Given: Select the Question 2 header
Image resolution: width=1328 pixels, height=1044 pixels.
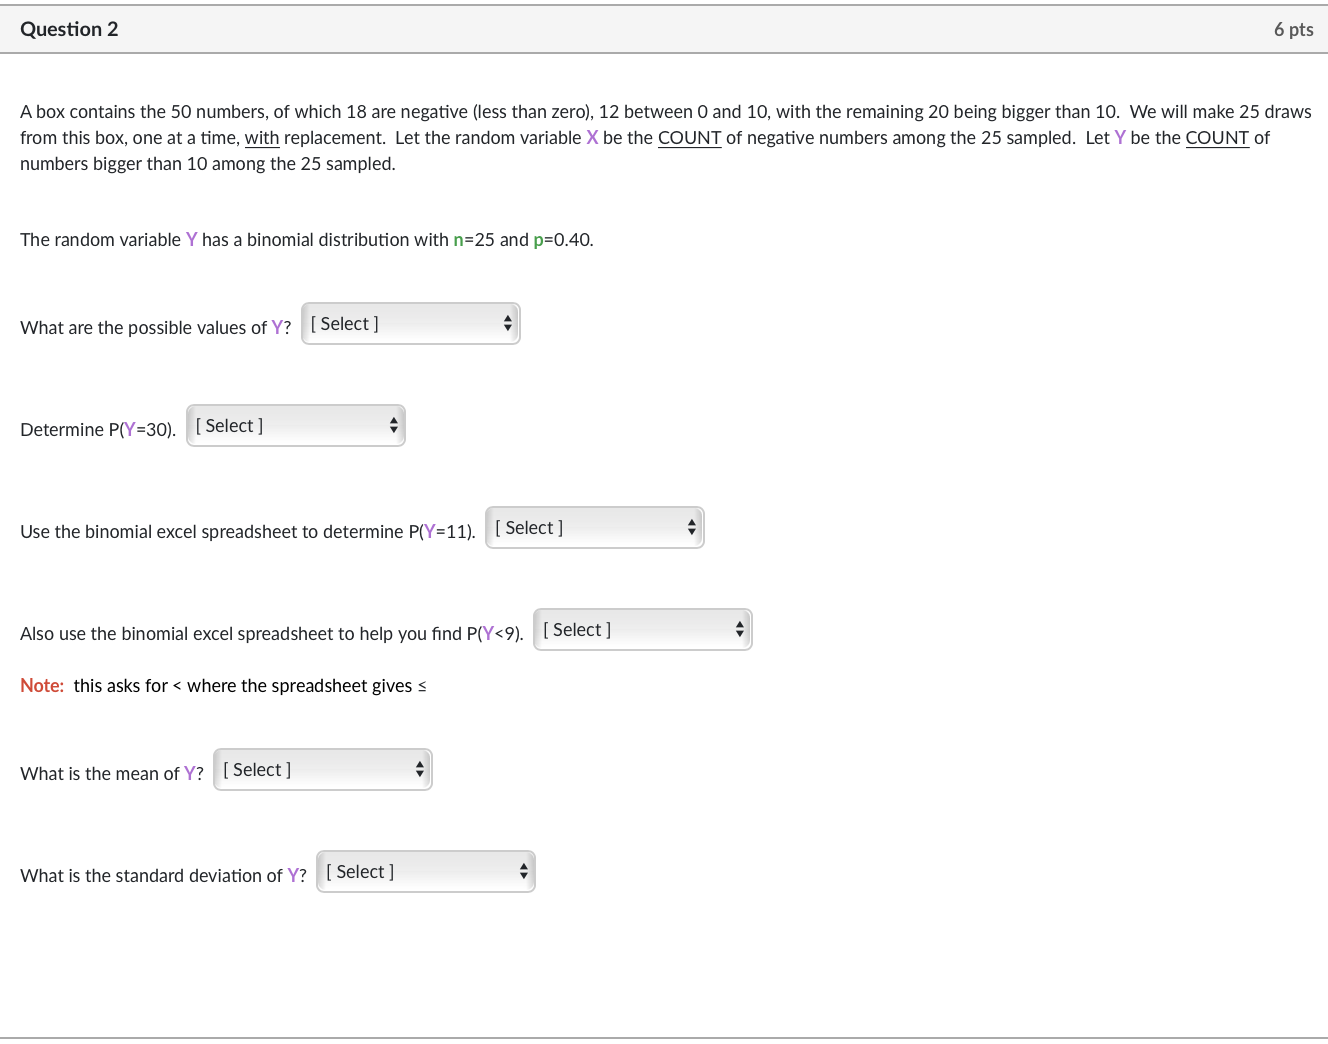Looking at the screenshot, I should (x=69, y=29).
